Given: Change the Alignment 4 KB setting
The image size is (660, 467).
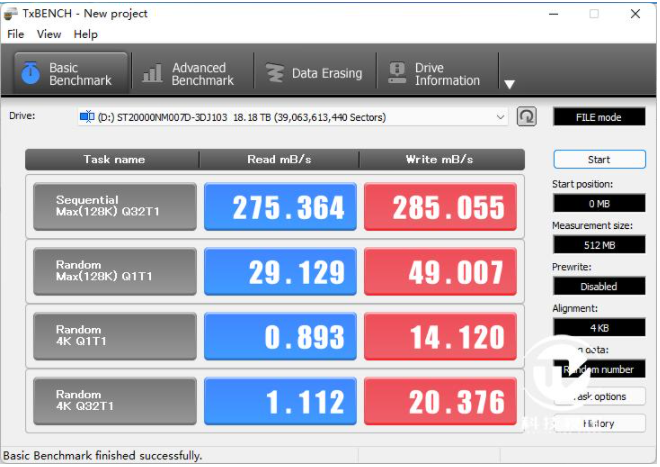Looking at the screenshot, I should tap(598, 327).
